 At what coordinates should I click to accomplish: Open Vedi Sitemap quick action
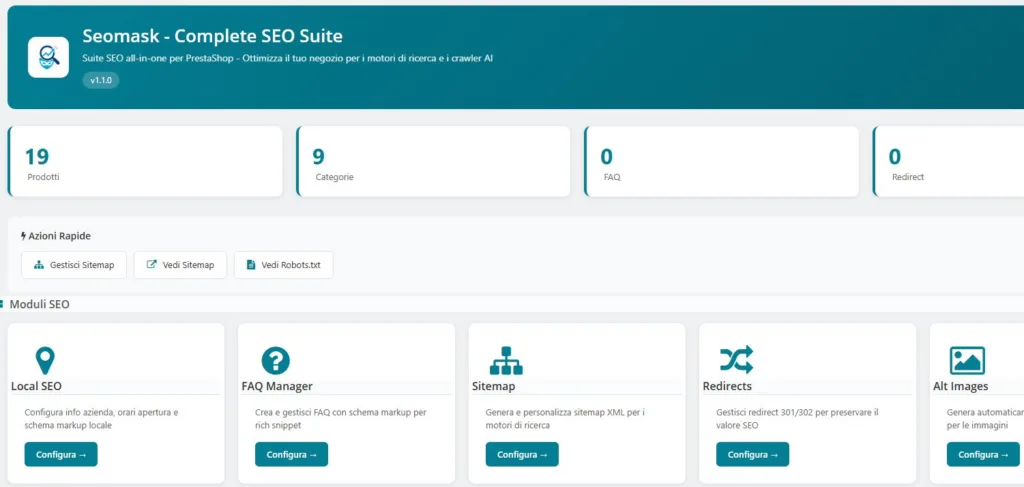tap(180, 265)
